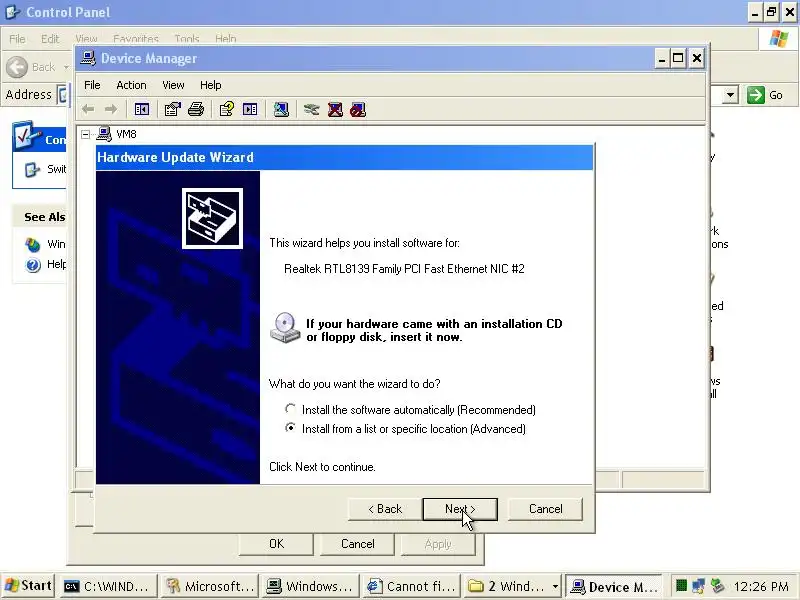This screenshot has height=600, width=800.
Task: Cancel the Hardware Update Wizard
Action: (x=545, y=509)
